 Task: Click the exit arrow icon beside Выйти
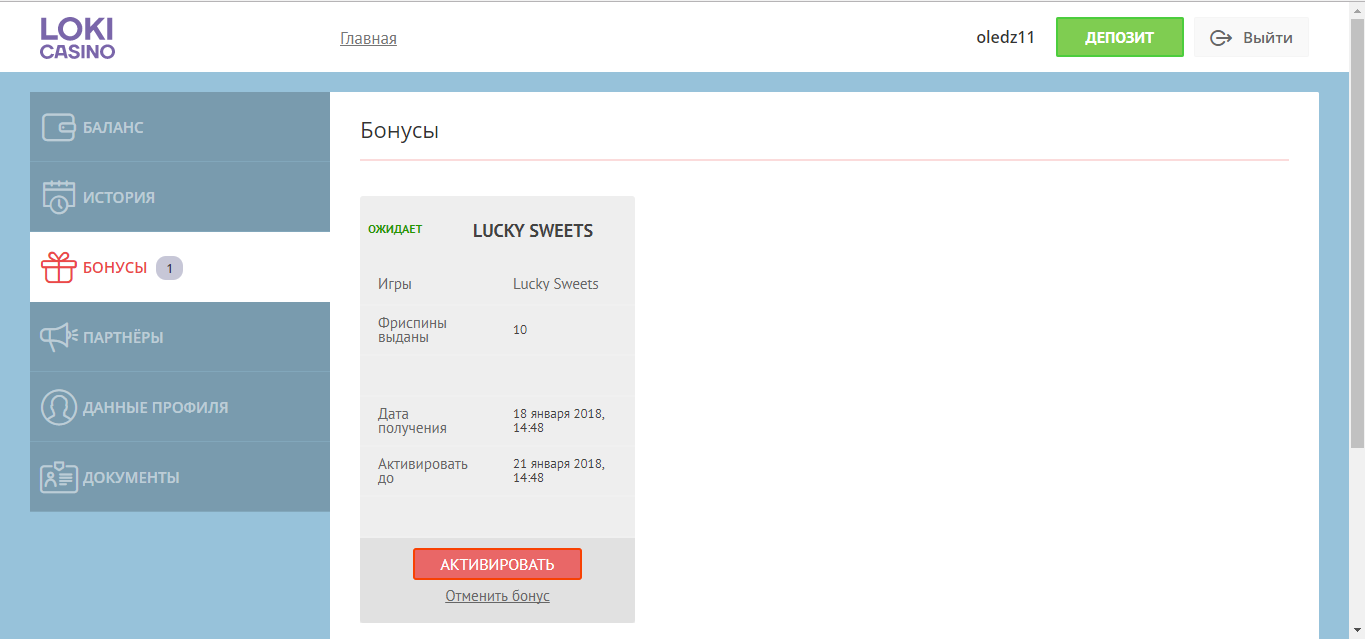click(x=1221, y=38)
